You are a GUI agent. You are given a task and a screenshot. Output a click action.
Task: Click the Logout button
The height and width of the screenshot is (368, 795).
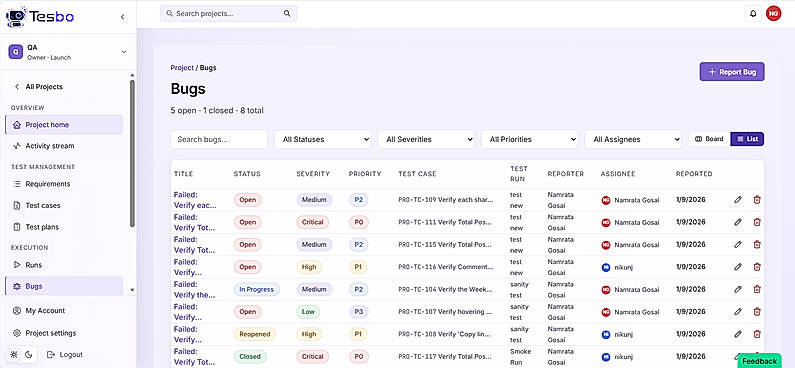click(x=64, y=355)
